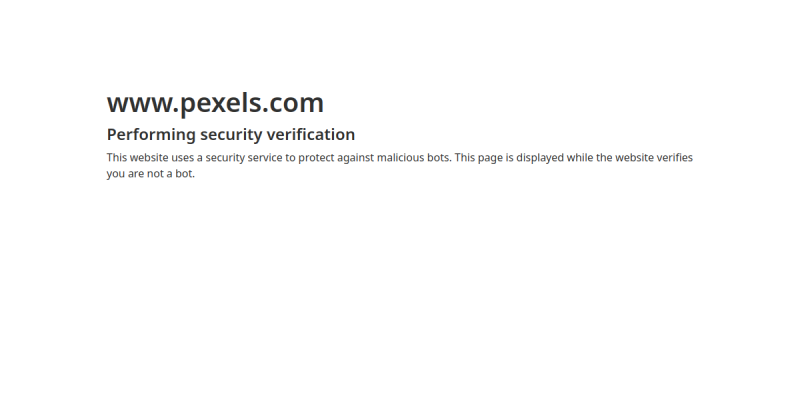This screenshot has width=800, height=400.
Task: Select "pexels" within the large domain heading
Action: (x=221, y=104)
